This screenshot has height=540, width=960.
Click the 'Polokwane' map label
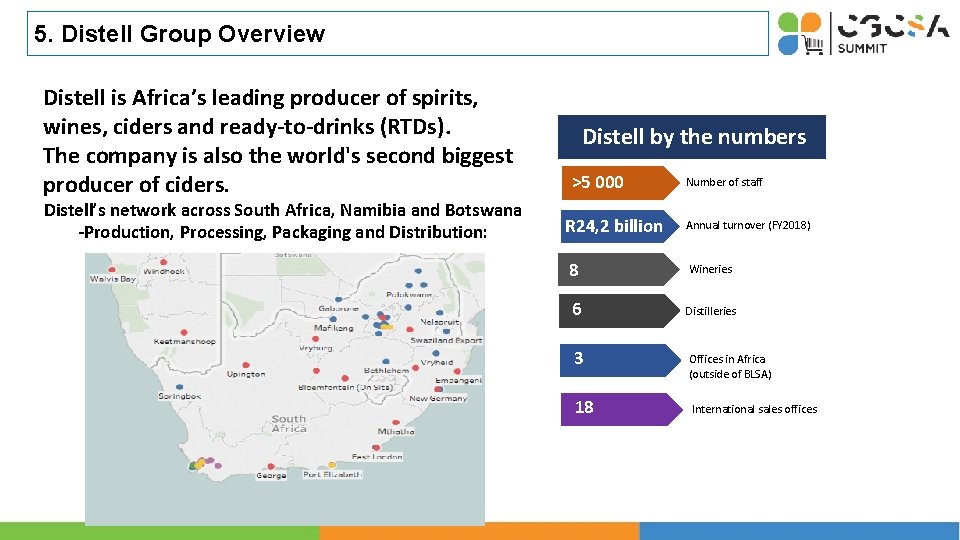[409, 294]
